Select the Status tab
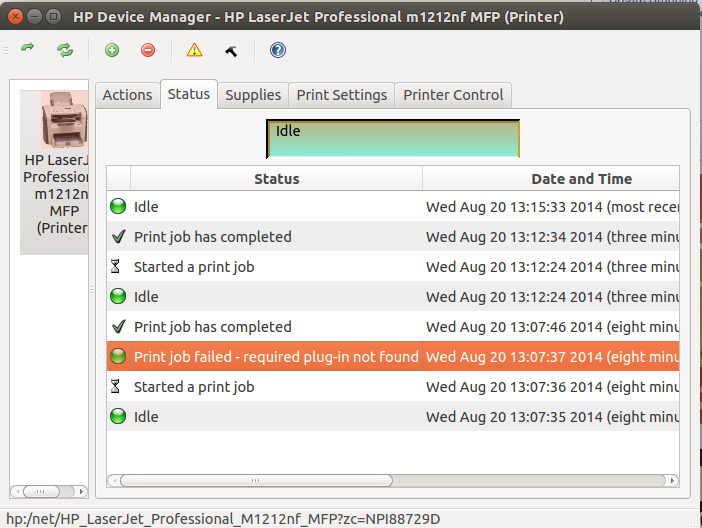 [x=189, y=94]
